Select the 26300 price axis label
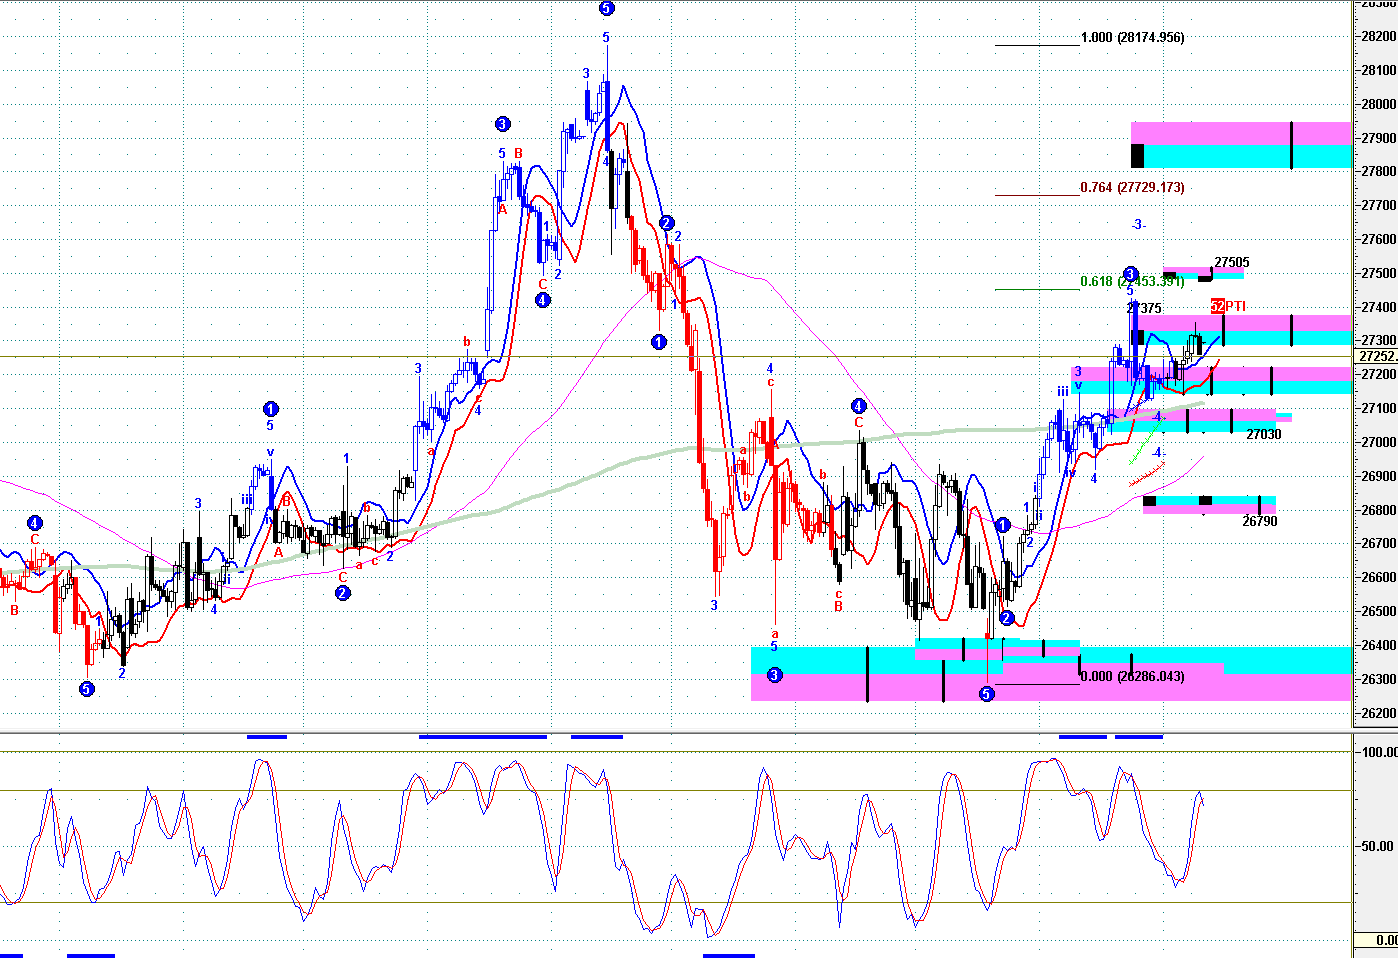The width and height of the screenshot is (1398, 958). point(1379,680)
